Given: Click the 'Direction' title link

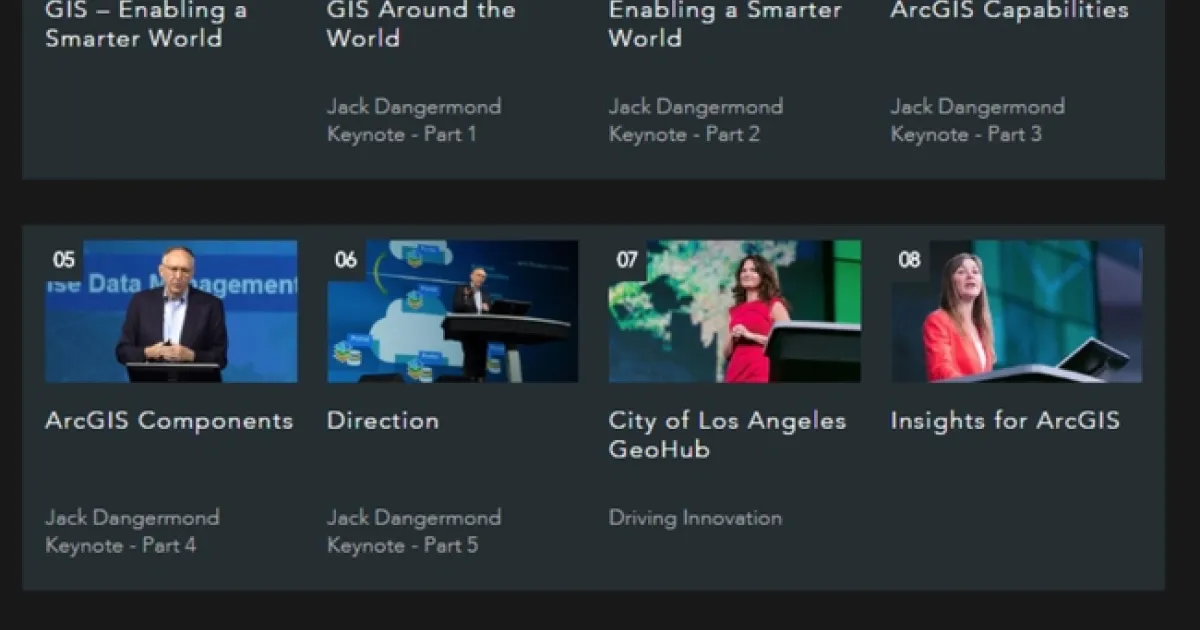Looking at the screenshot, I should [x=383, y=421].
